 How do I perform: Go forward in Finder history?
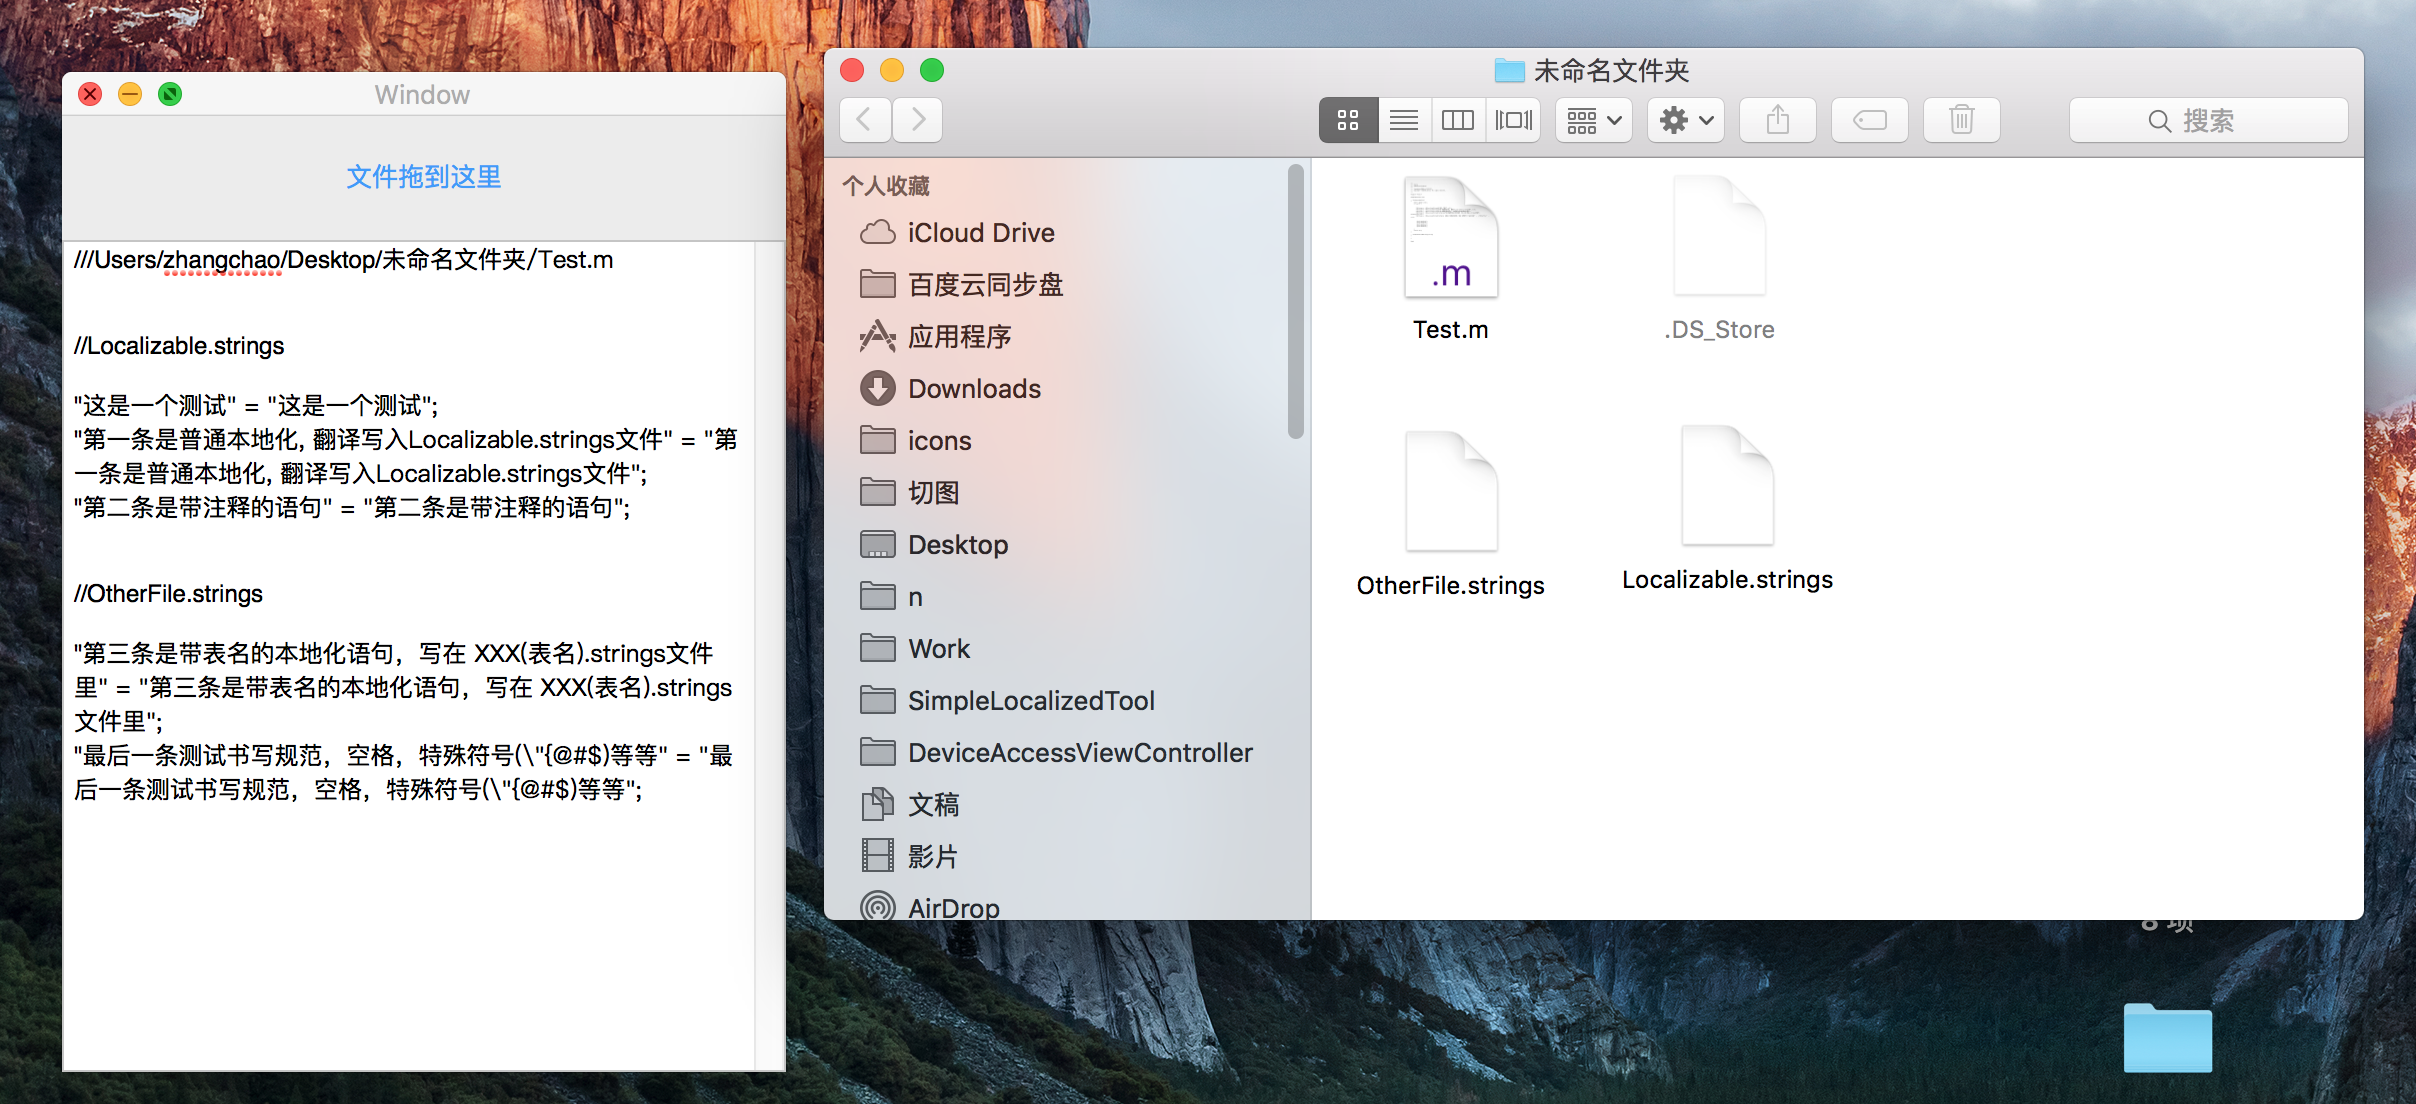point(918,120)
